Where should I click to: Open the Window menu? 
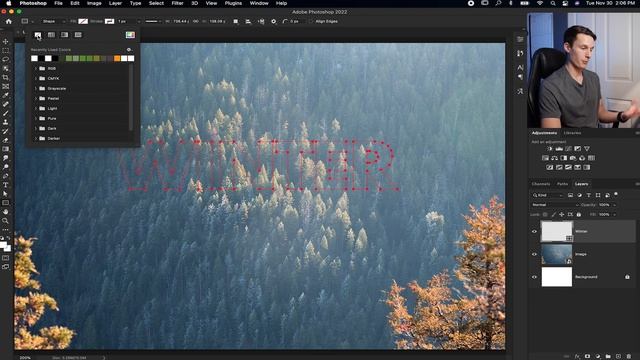point(259,3)
